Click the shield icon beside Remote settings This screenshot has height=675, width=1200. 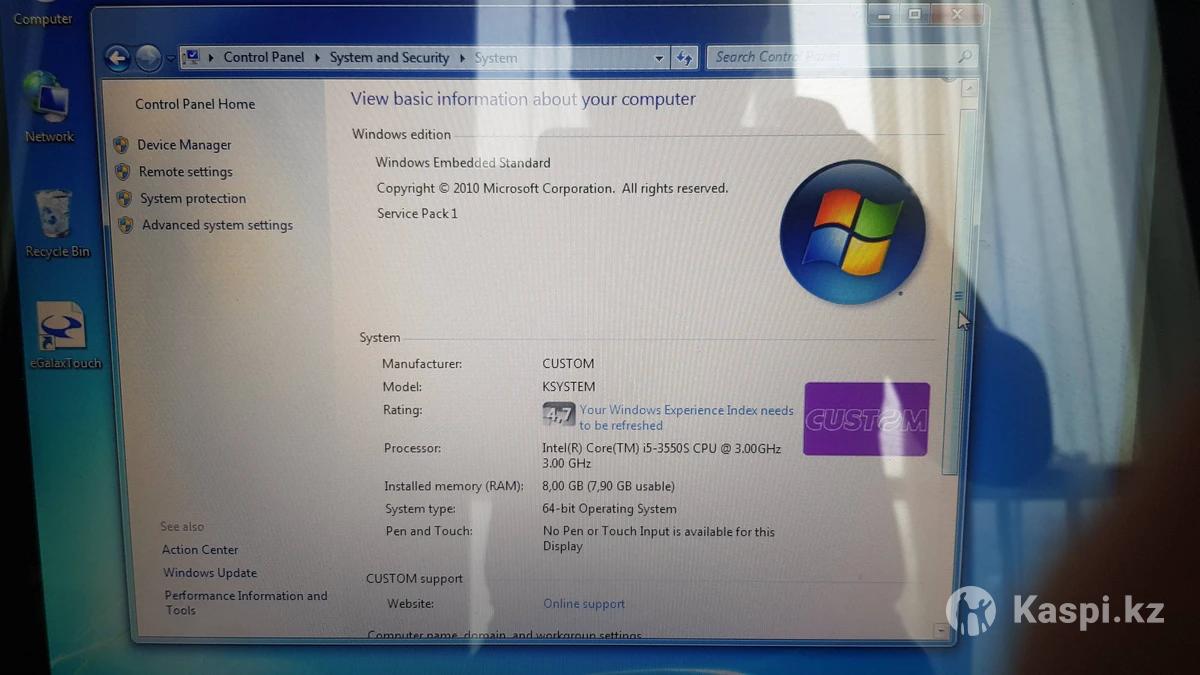(x=122, y=172)
